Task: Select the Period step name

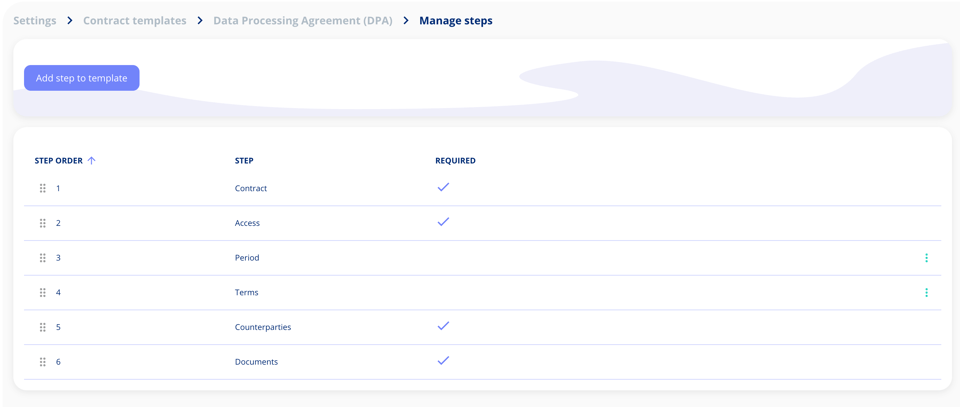Action: [247, 258]
